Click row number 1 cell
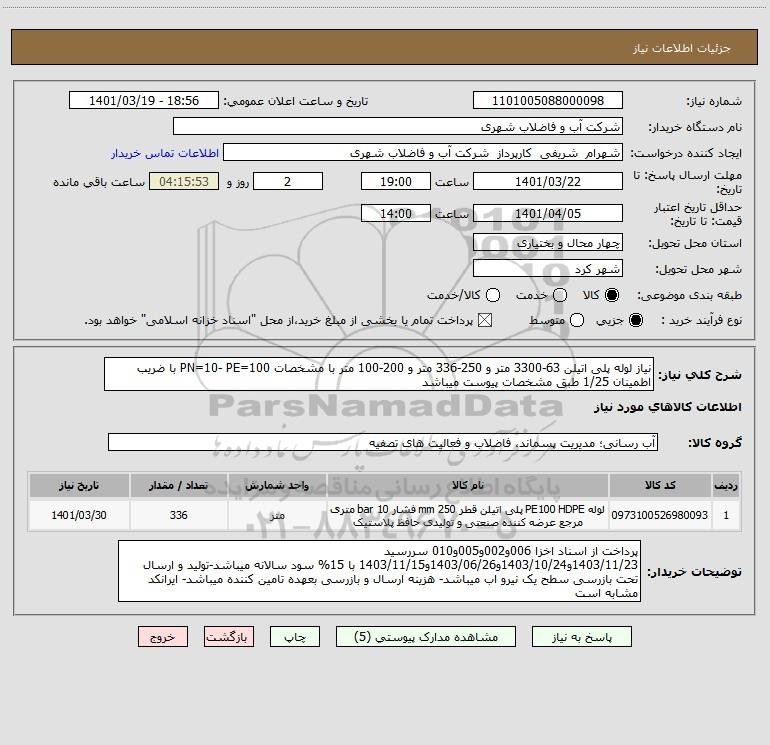The image size is (770, 745). click(726, 515)
